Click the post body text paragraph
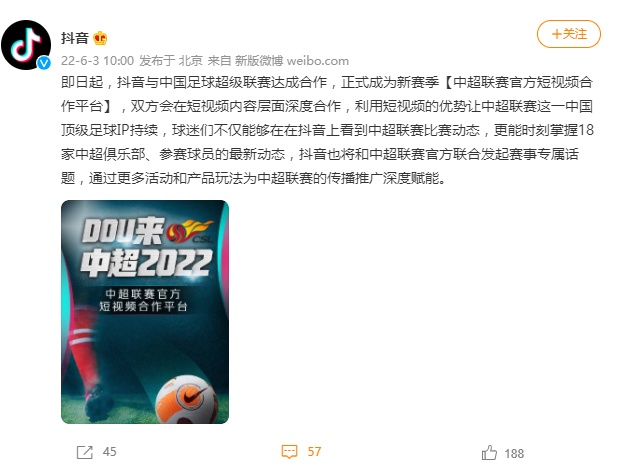Viewport: 618px width, 472px height. 327,130
